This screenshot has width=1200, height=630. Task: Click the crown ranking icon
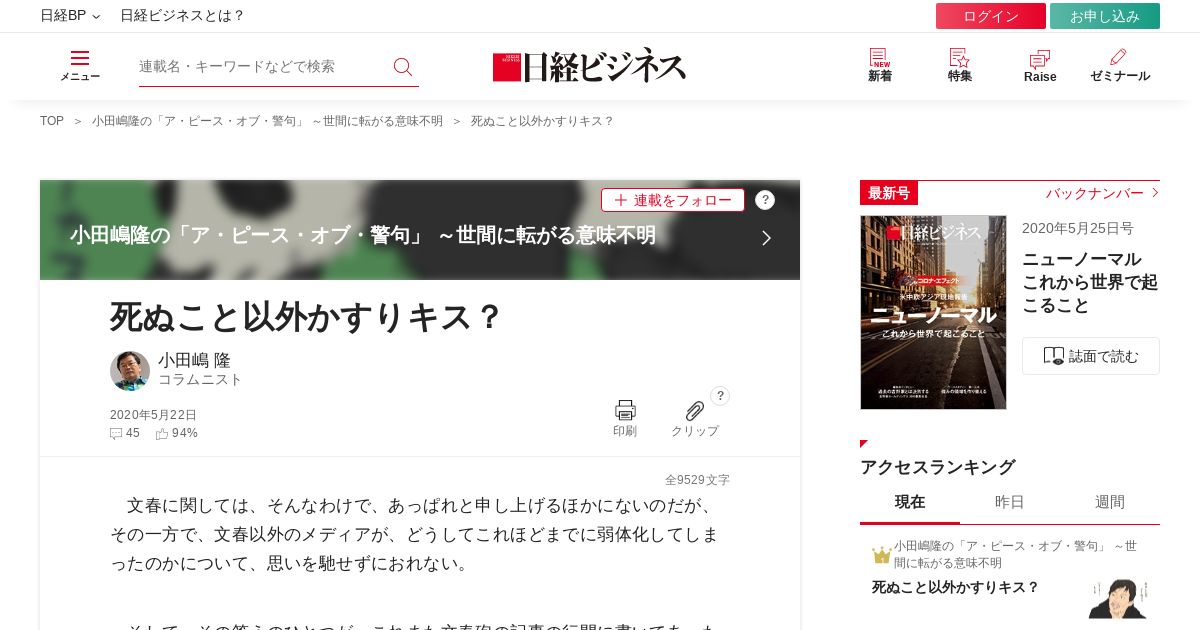pyautogui.click(x=881, y=555)
